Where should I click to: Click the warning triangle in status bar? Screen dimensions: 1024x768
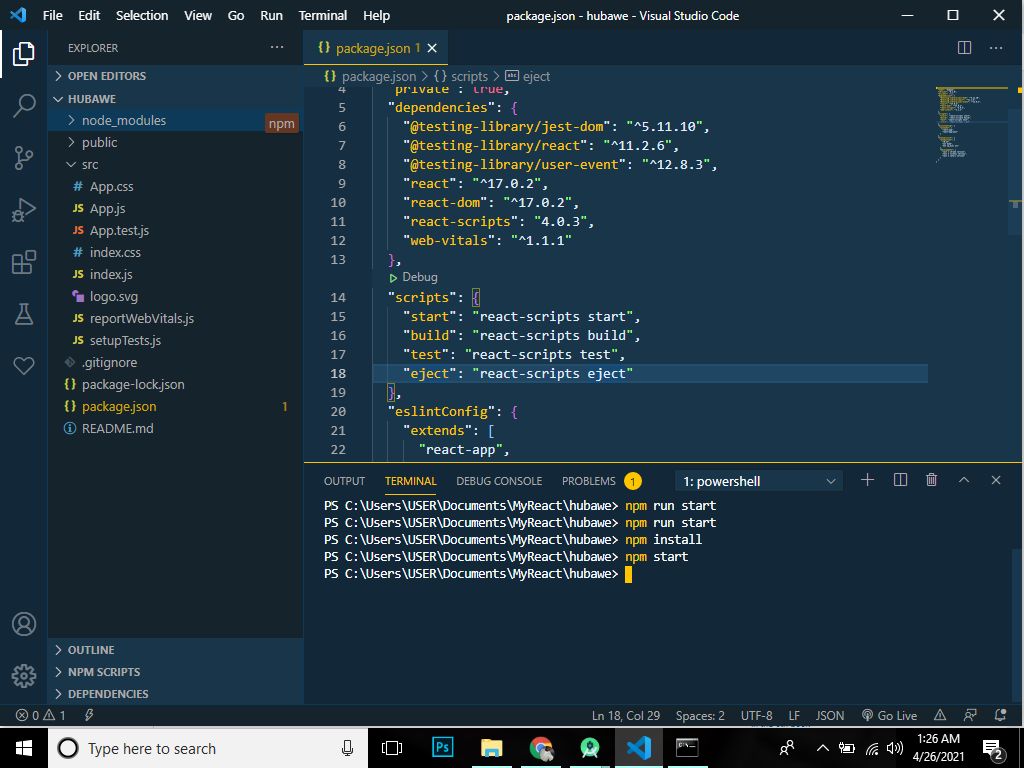[940, 715]
